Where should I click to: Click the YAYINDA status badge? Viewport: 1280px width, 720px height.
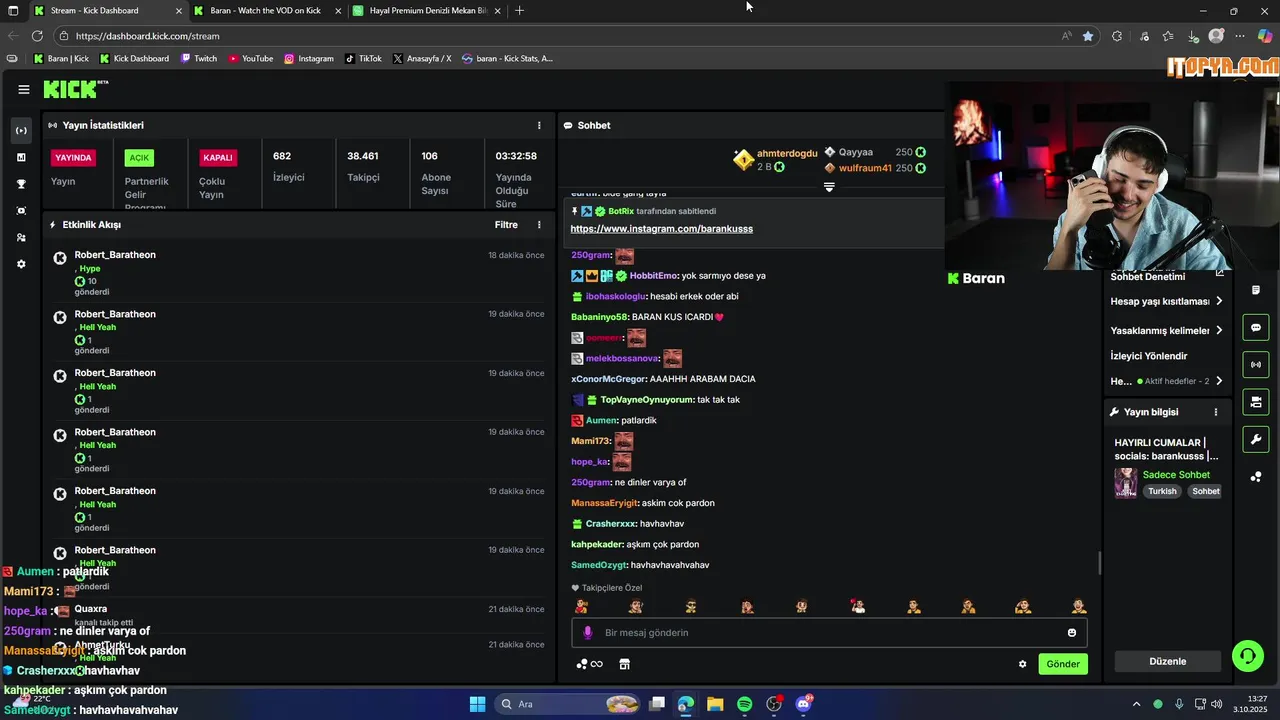point(73,158)
